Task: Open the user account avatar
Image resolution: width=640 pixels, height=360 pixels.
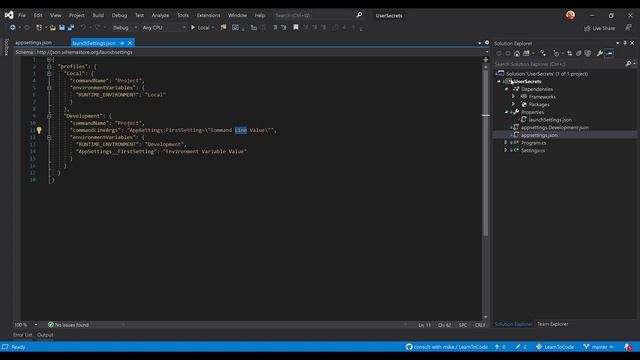Action: (571, 15)
